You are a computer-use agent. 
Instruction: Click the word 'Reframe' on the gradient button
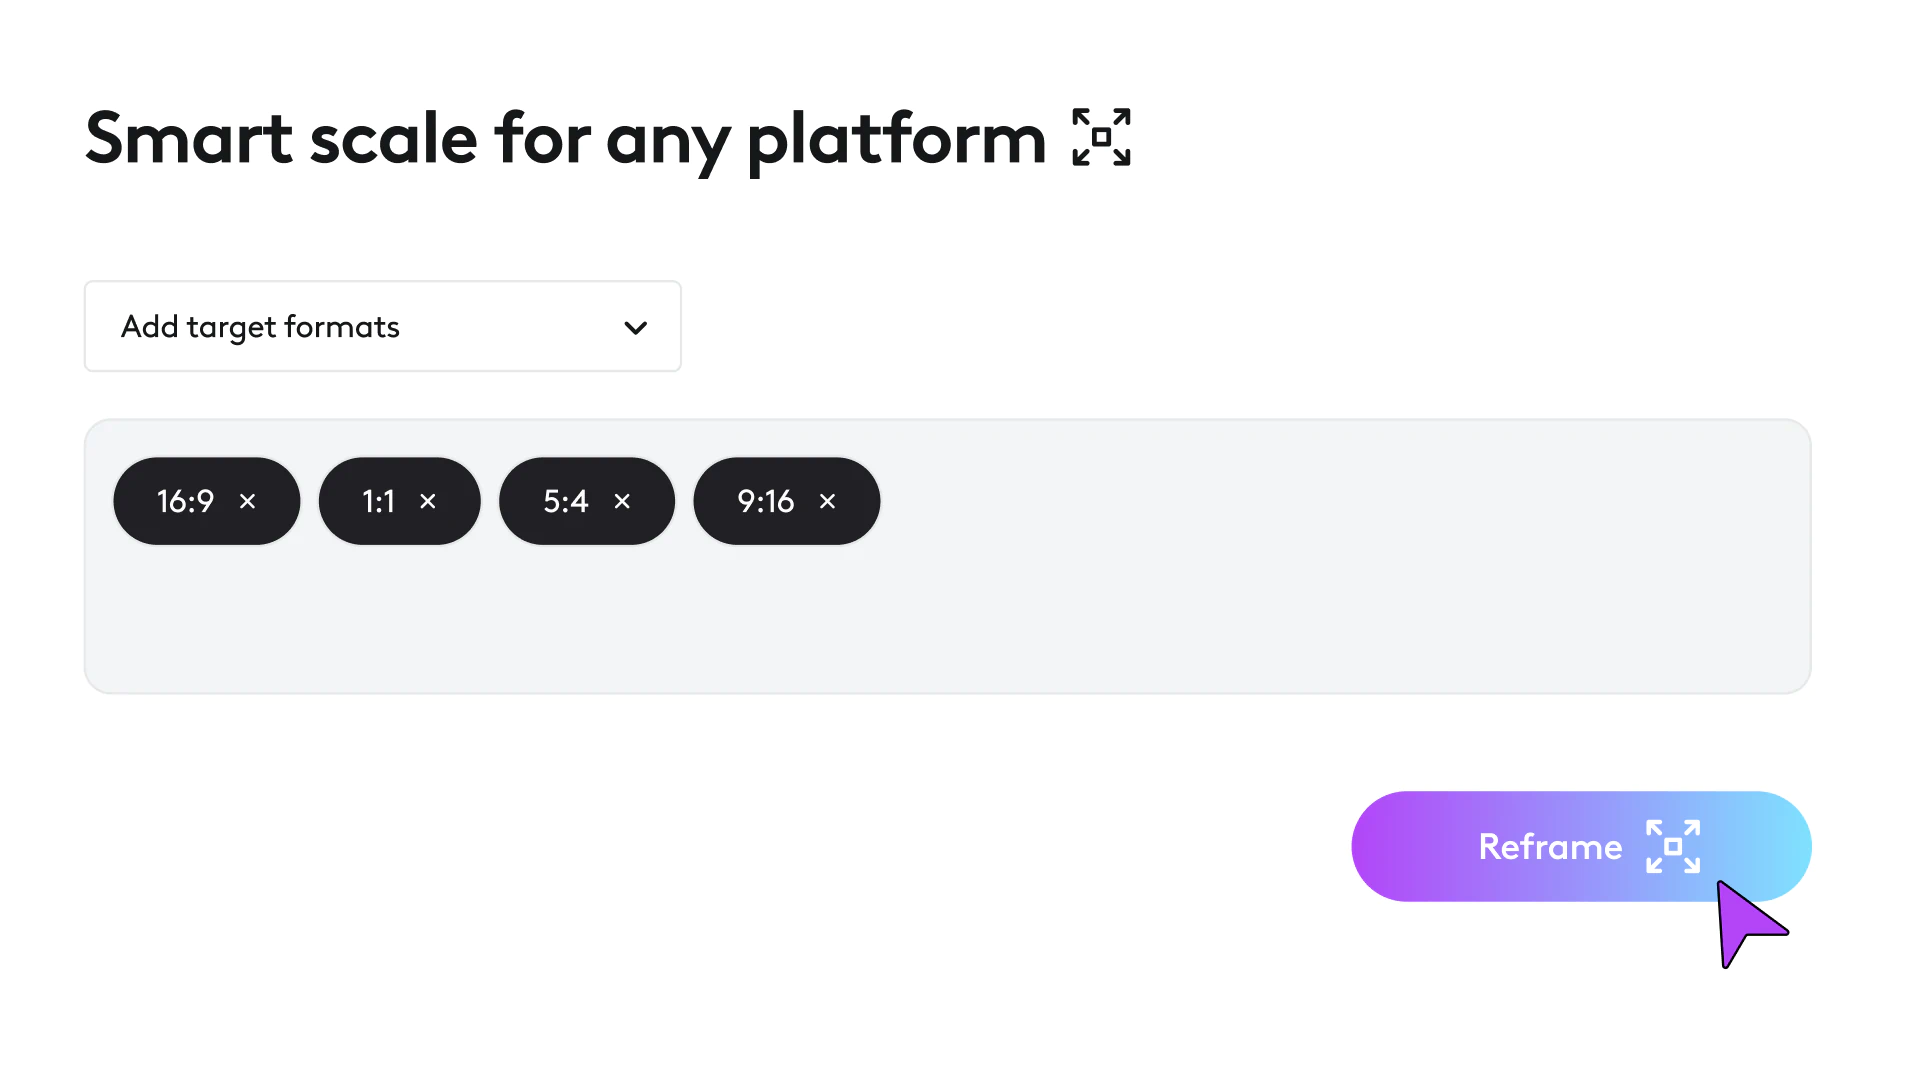1550,847
